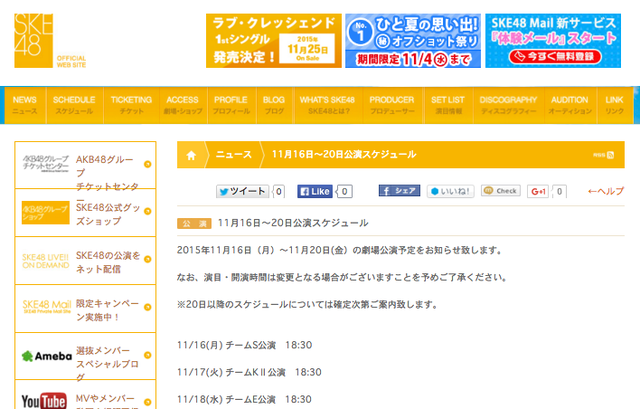Open the PRODUCER プロデューサー menu
This screenshot has height=409, width=640.
coord(392,105)
